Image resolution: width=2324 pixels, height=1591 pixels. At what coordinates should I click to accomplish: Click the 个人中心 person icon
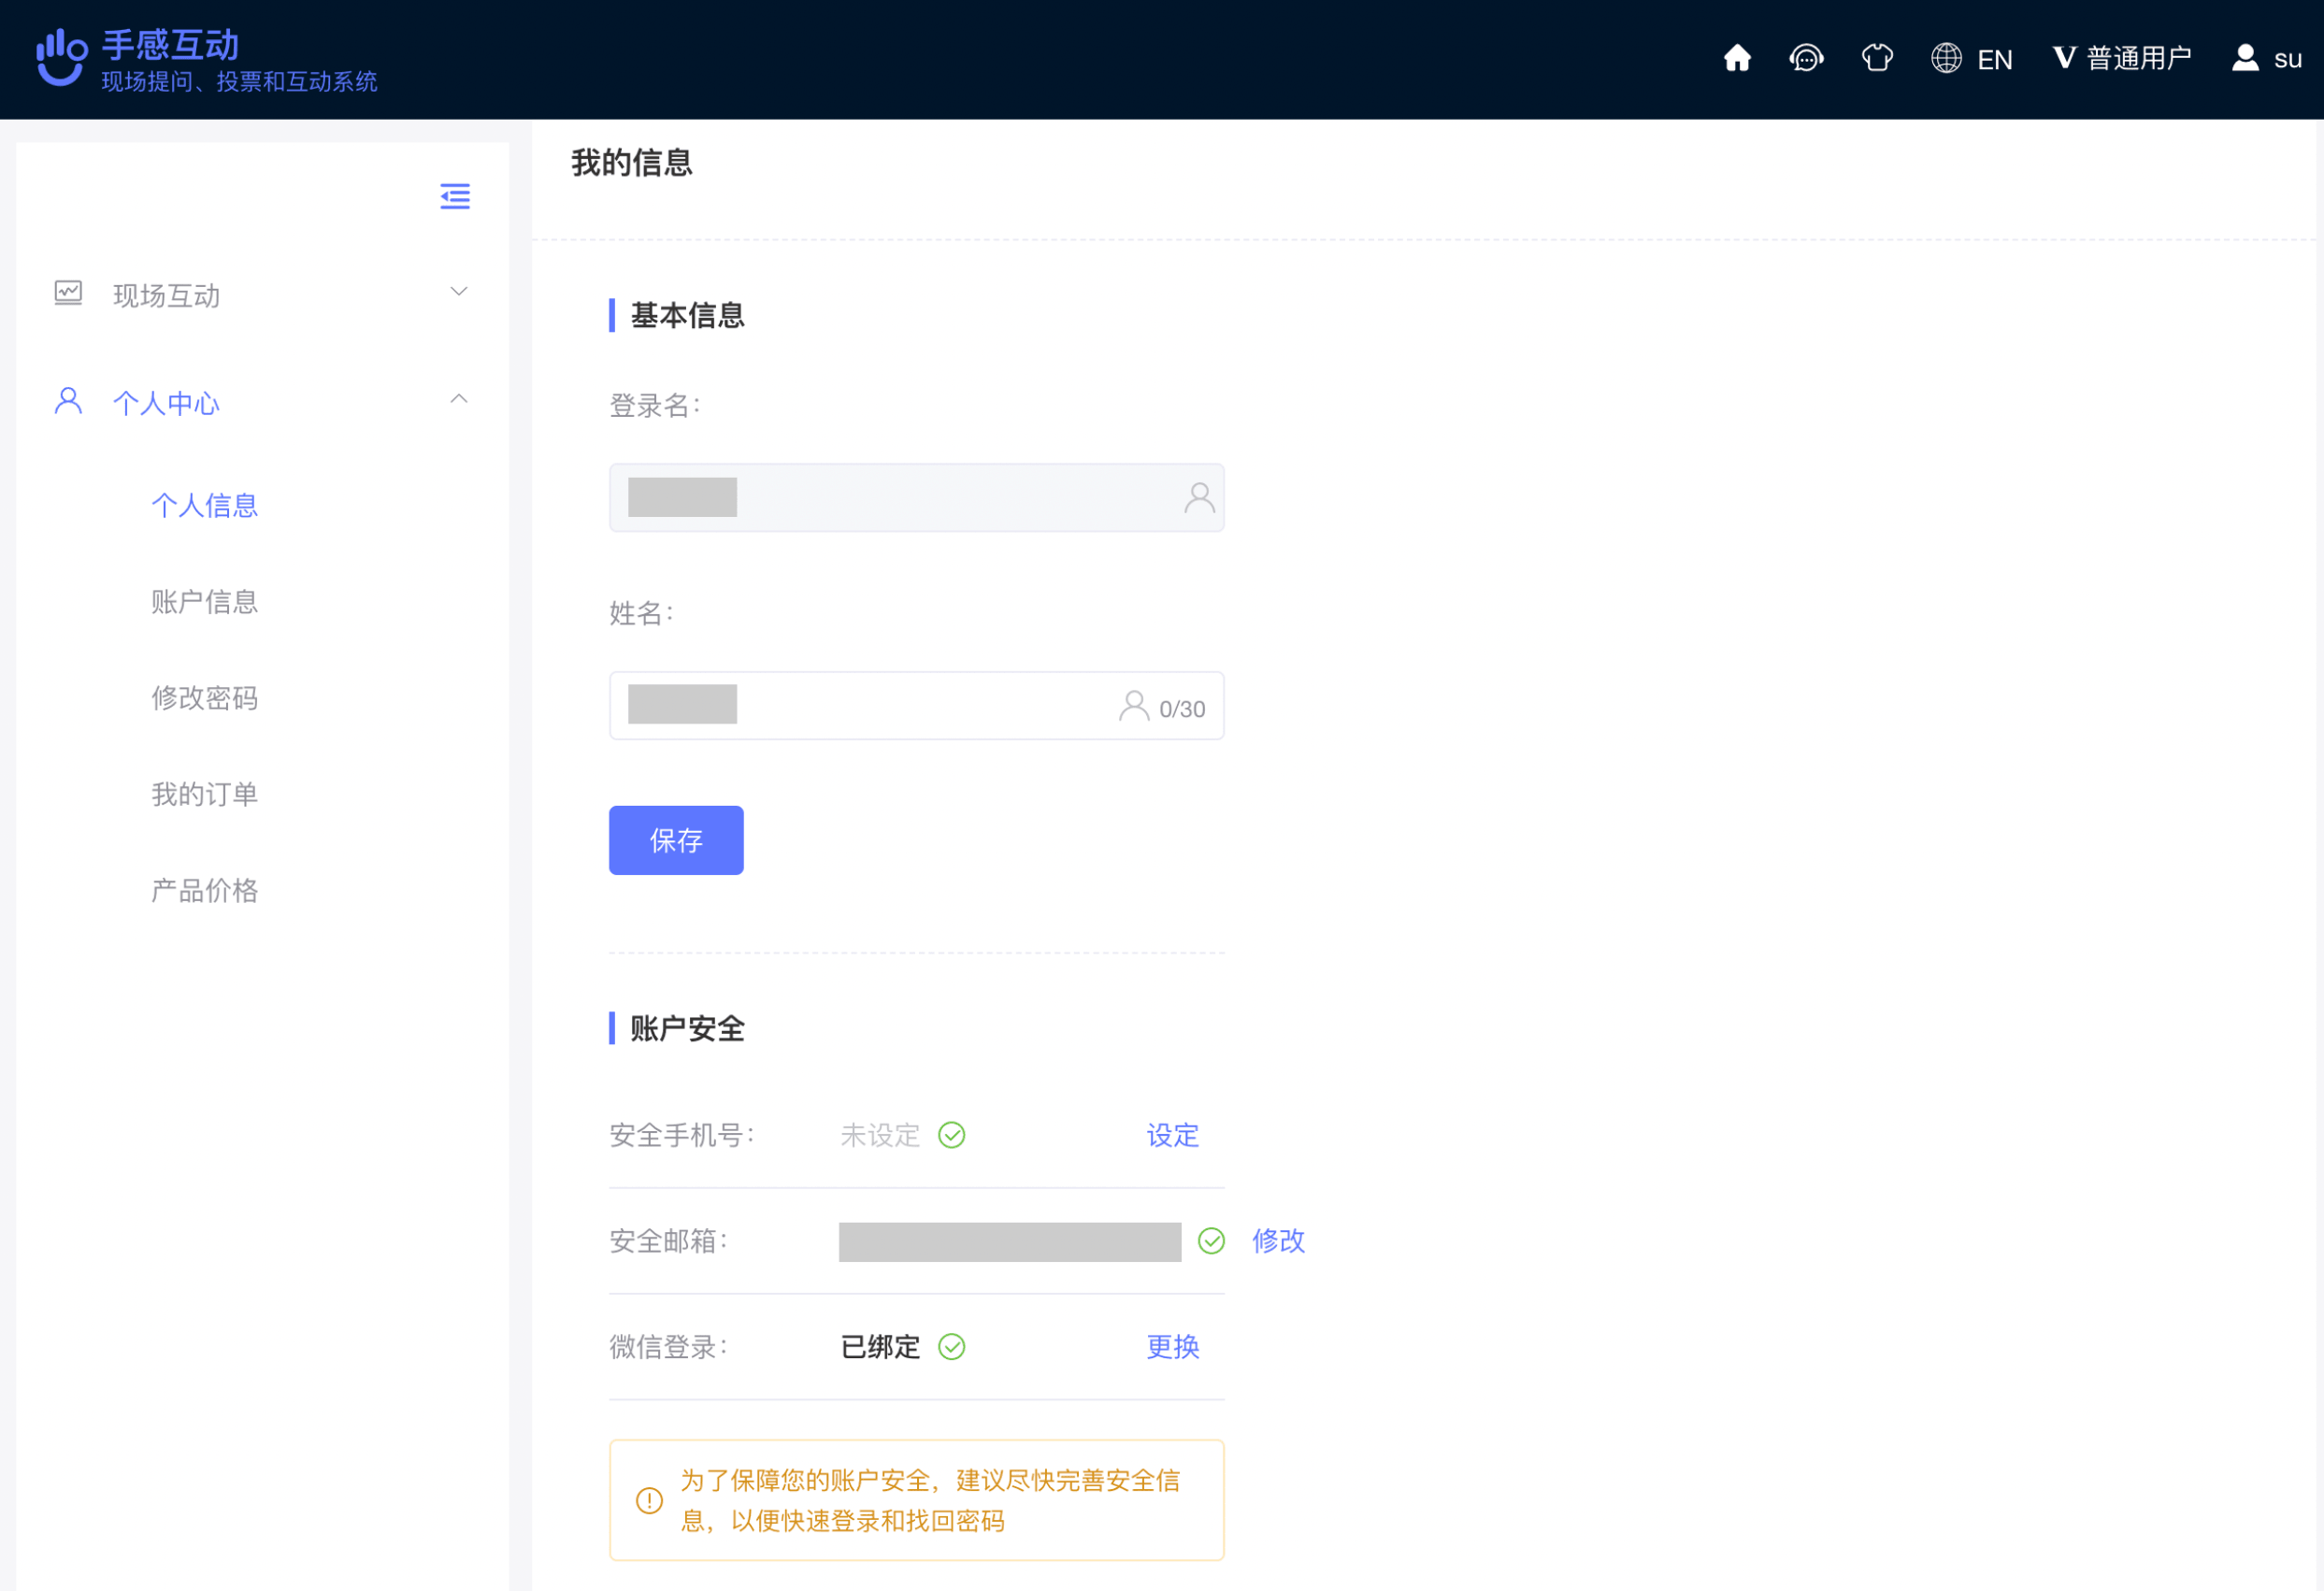pos(68,401)
